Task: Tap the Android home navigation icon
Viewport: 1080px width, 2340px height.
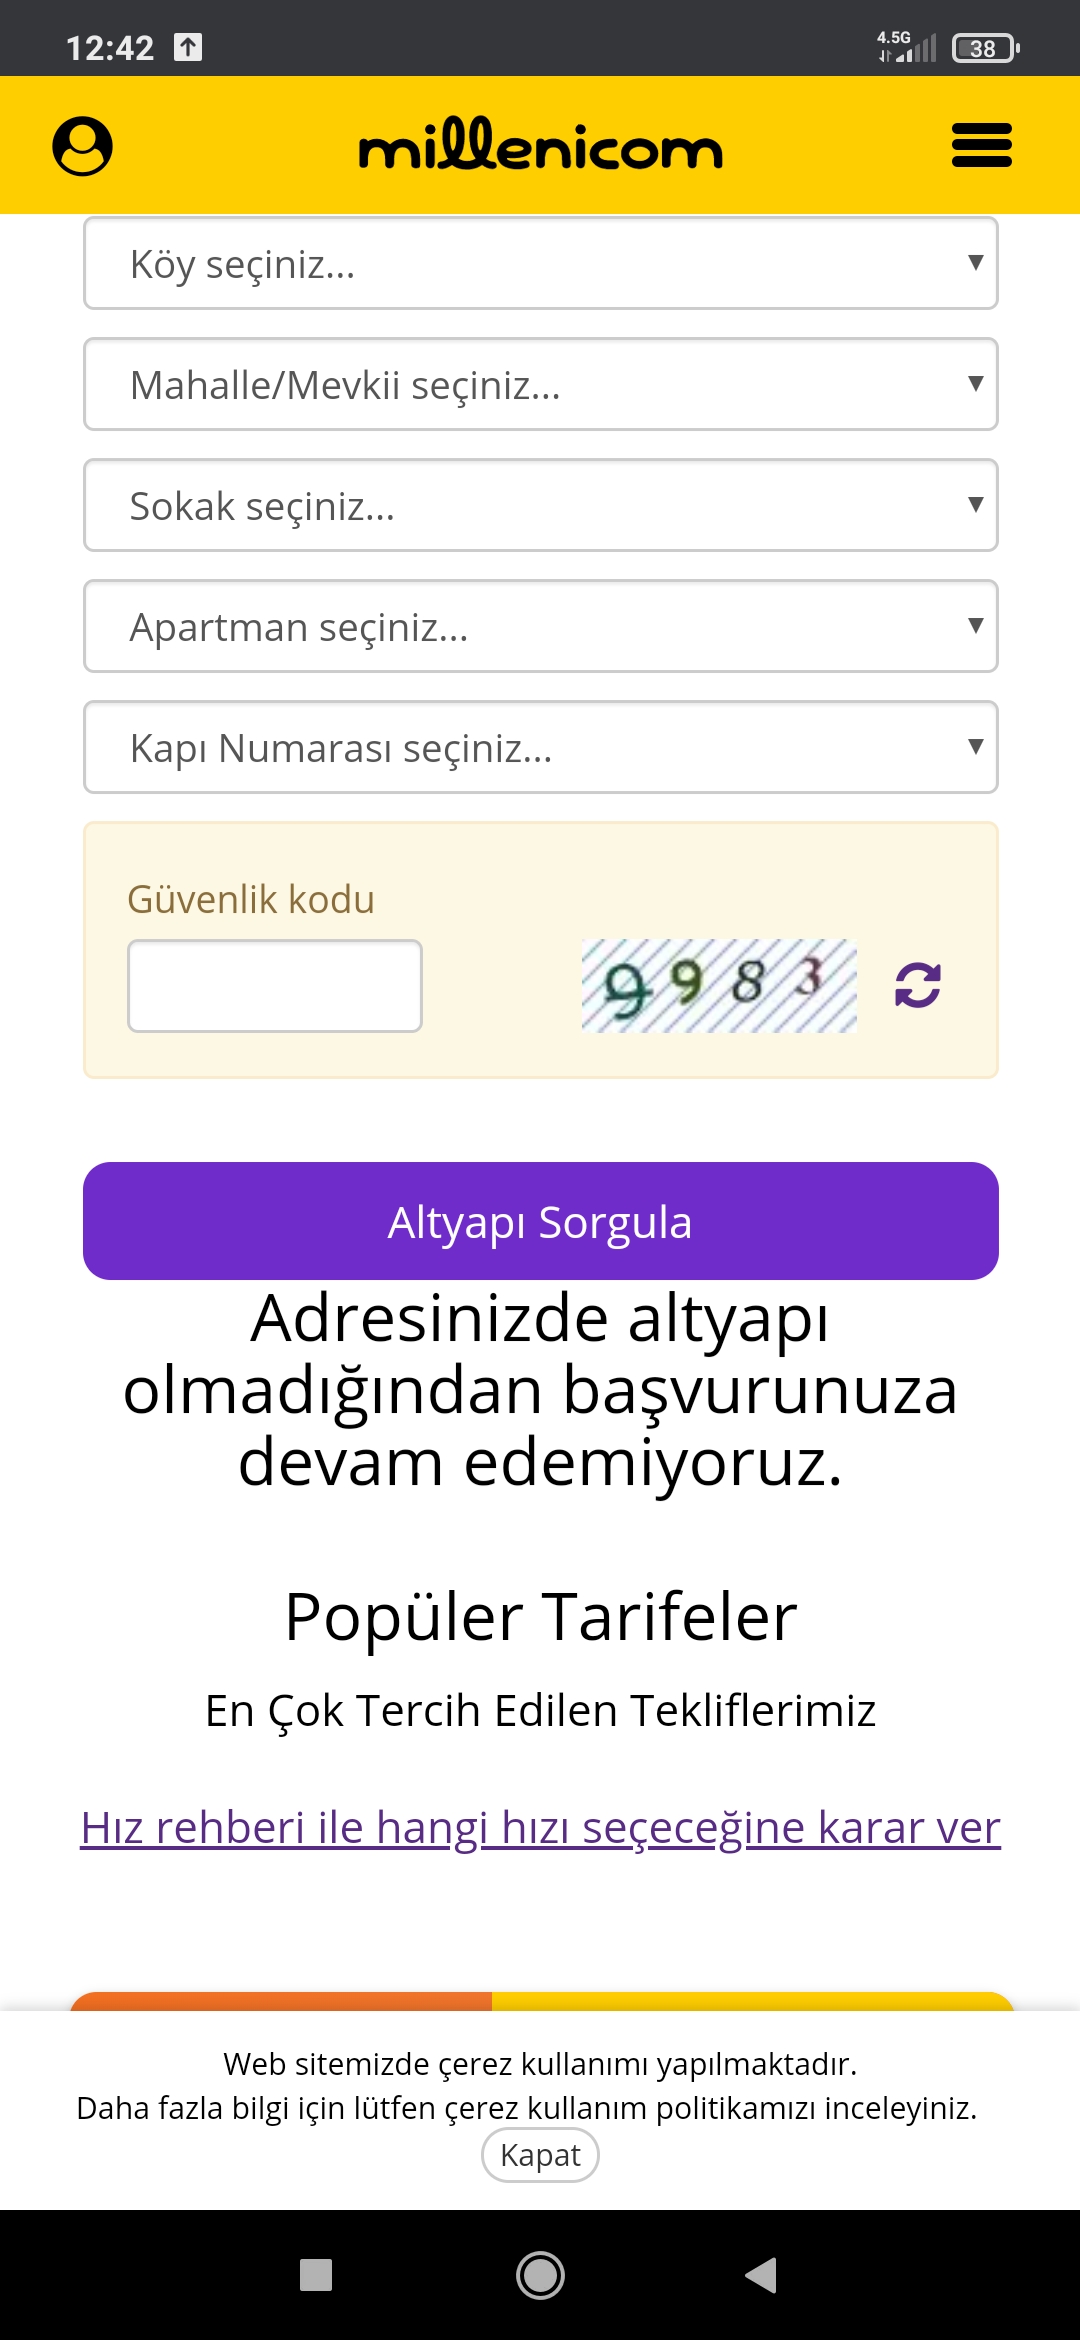Action: tap(540, 2275)
